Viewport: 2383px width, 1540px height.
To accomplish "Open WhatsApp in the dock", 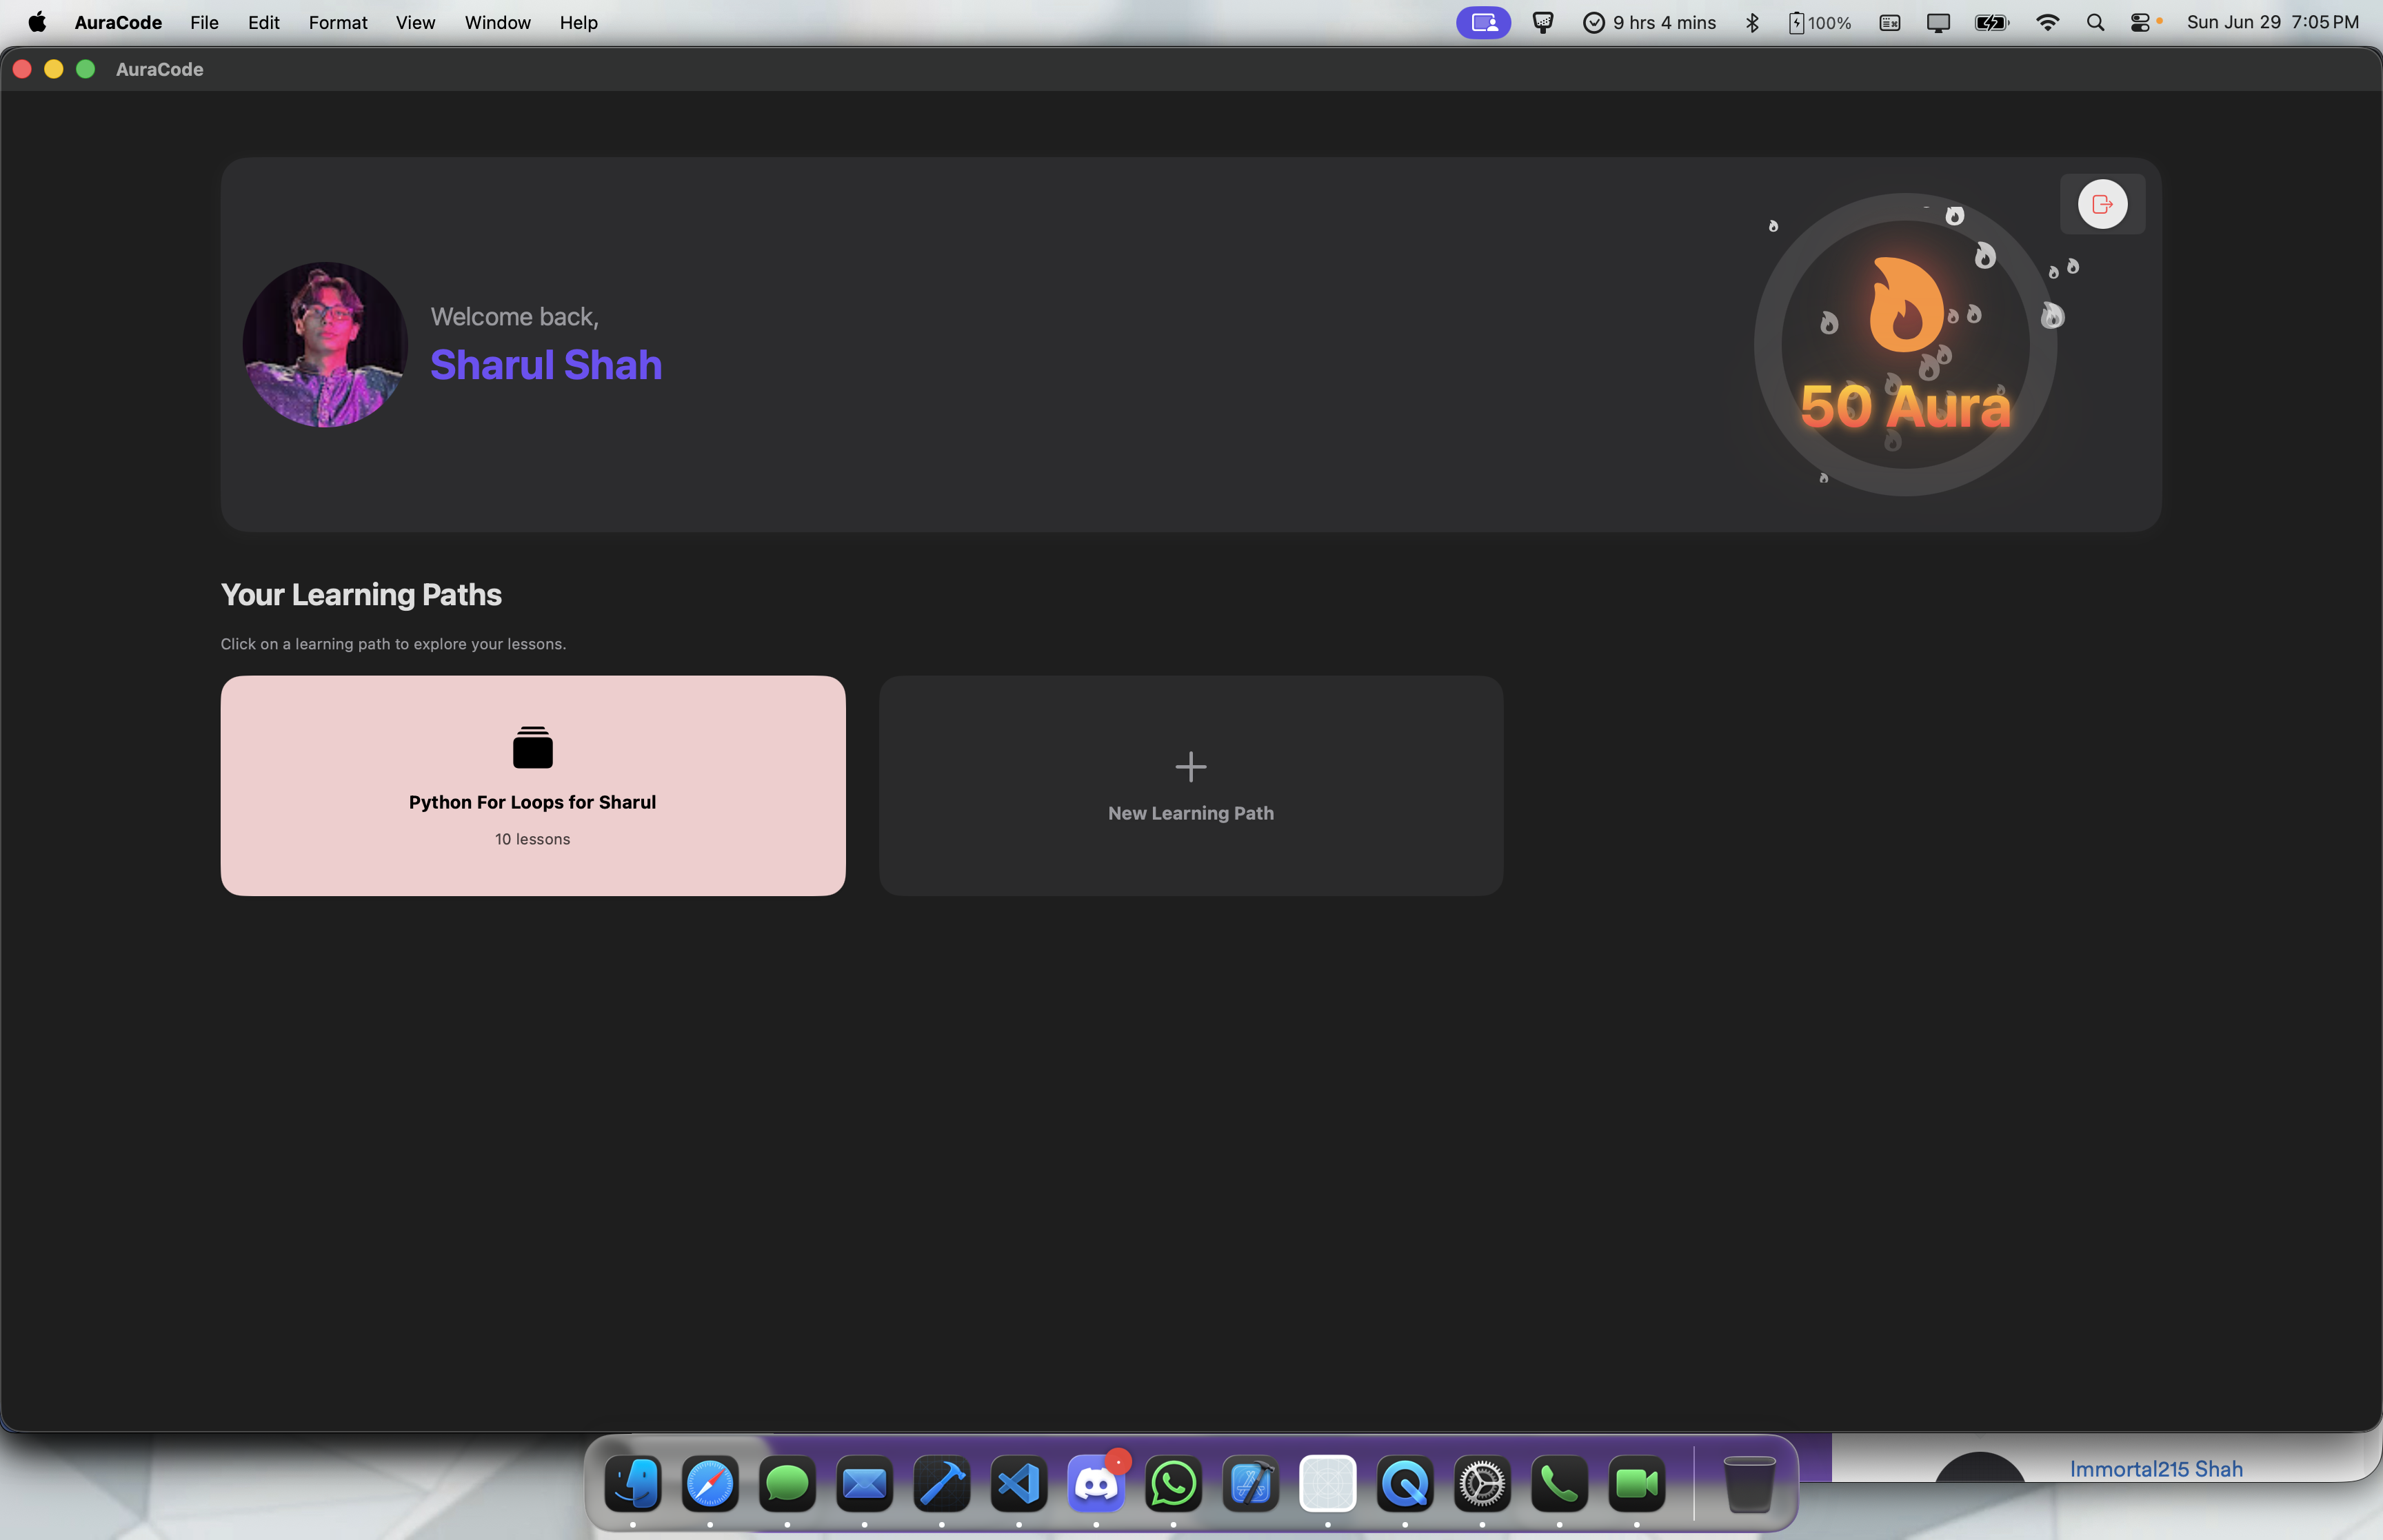I will point(1173,1484).
